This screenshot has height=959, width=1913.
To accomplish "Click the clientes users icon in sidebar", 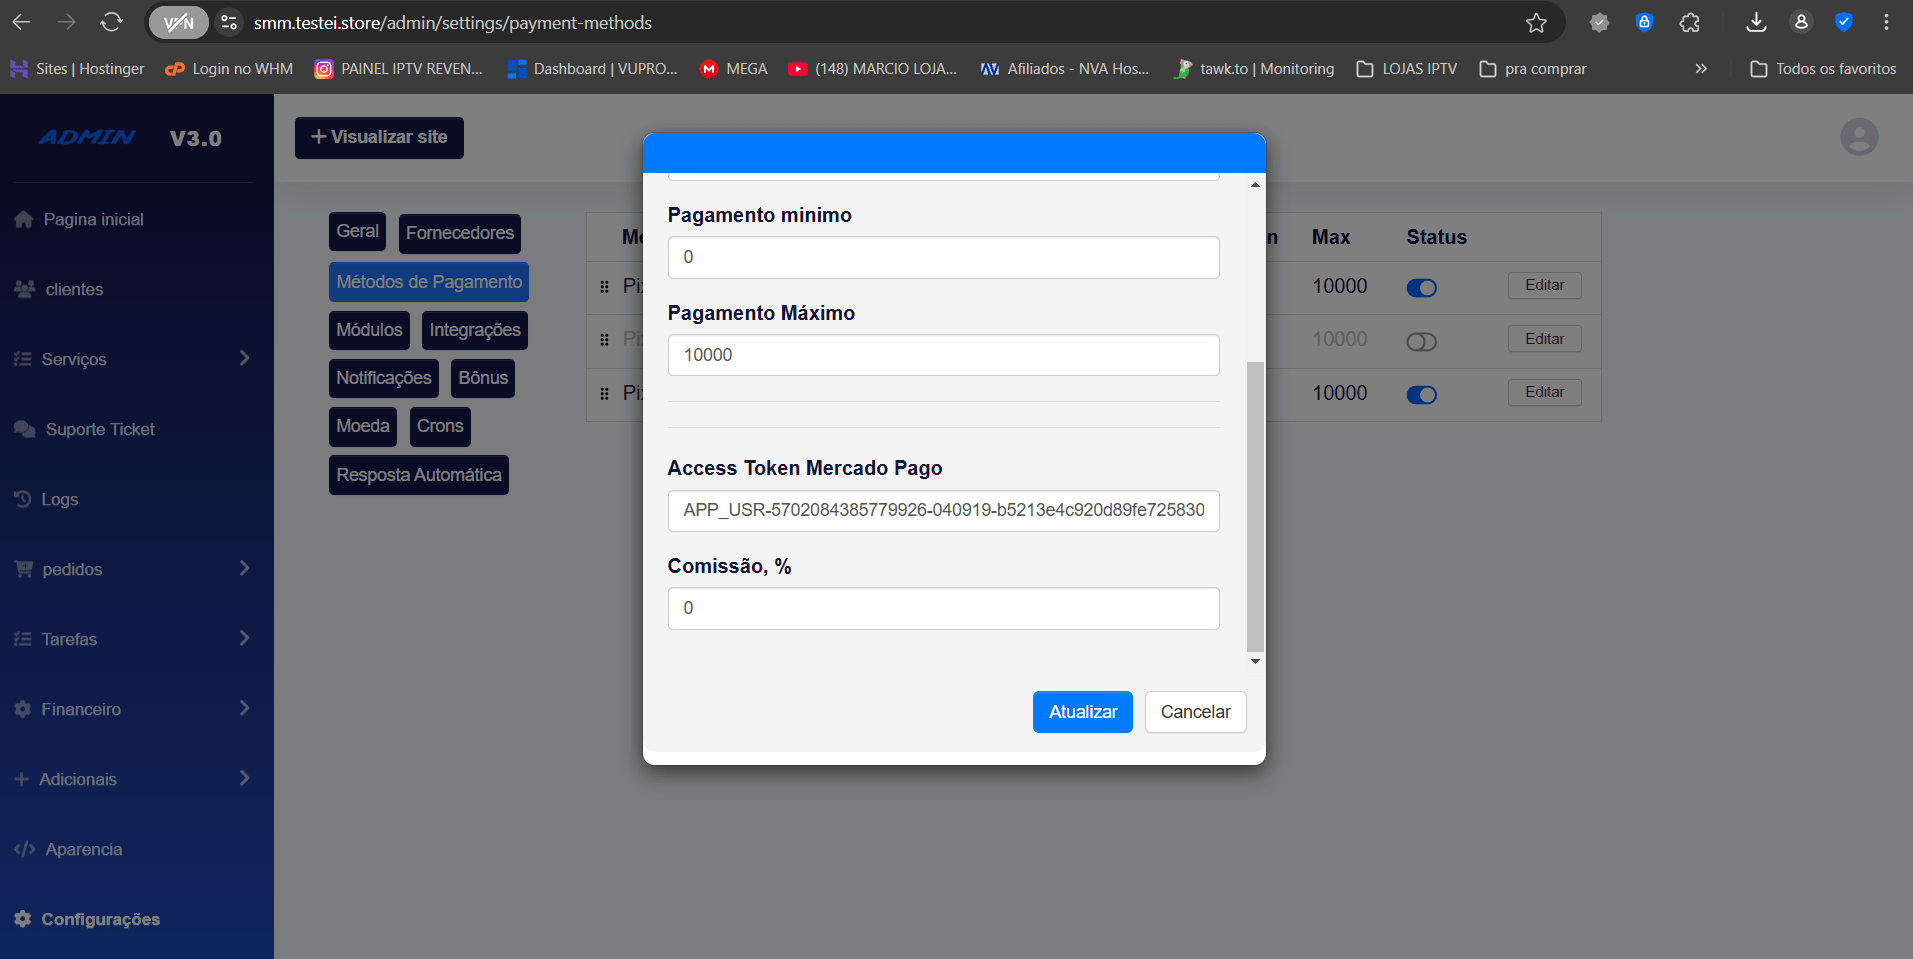I will pos(25,289).
